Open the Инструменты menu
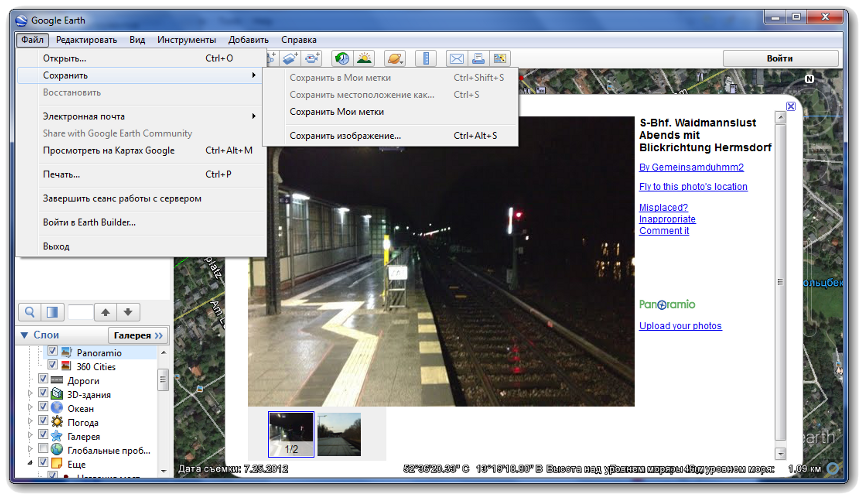This screenshot has height=500, width=865. [x=186, y=40]
